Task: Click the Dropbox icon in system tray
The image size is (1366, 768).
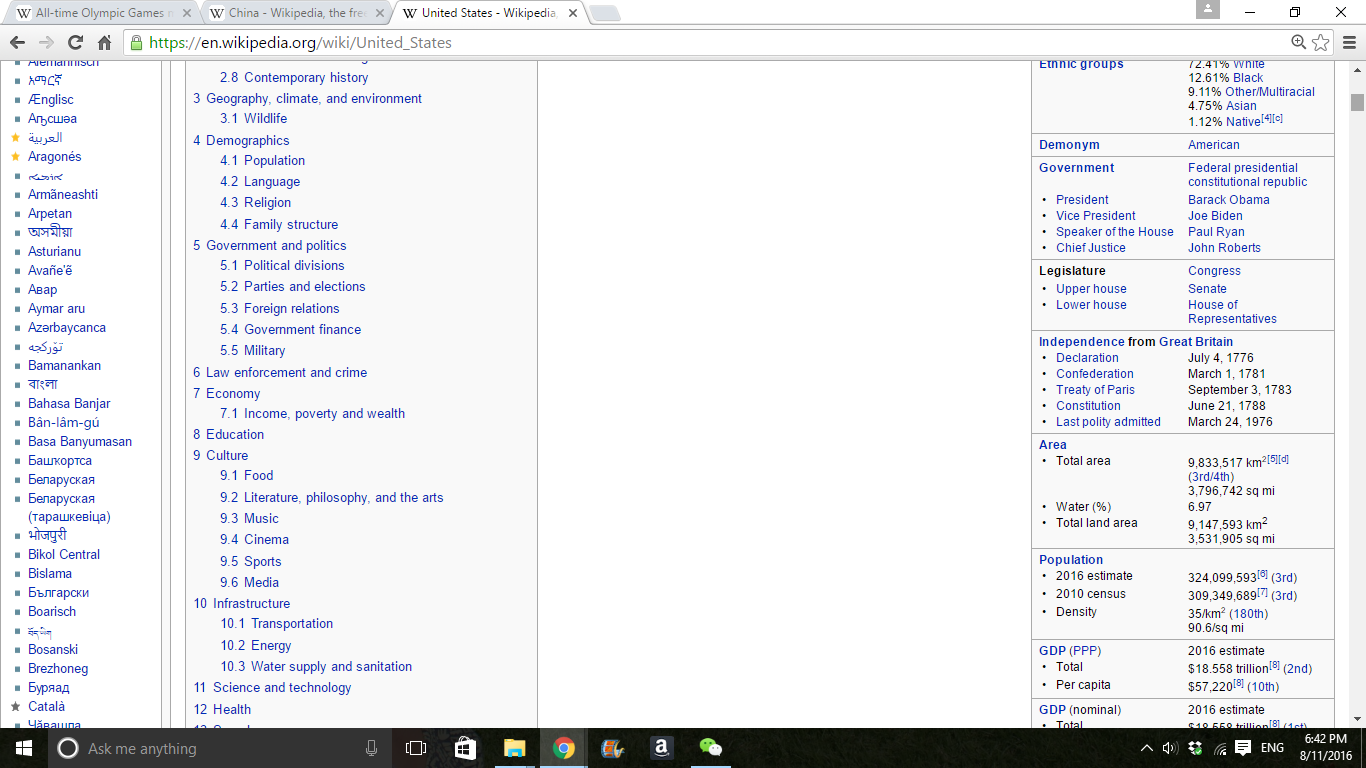Action: pos(1195,748)
